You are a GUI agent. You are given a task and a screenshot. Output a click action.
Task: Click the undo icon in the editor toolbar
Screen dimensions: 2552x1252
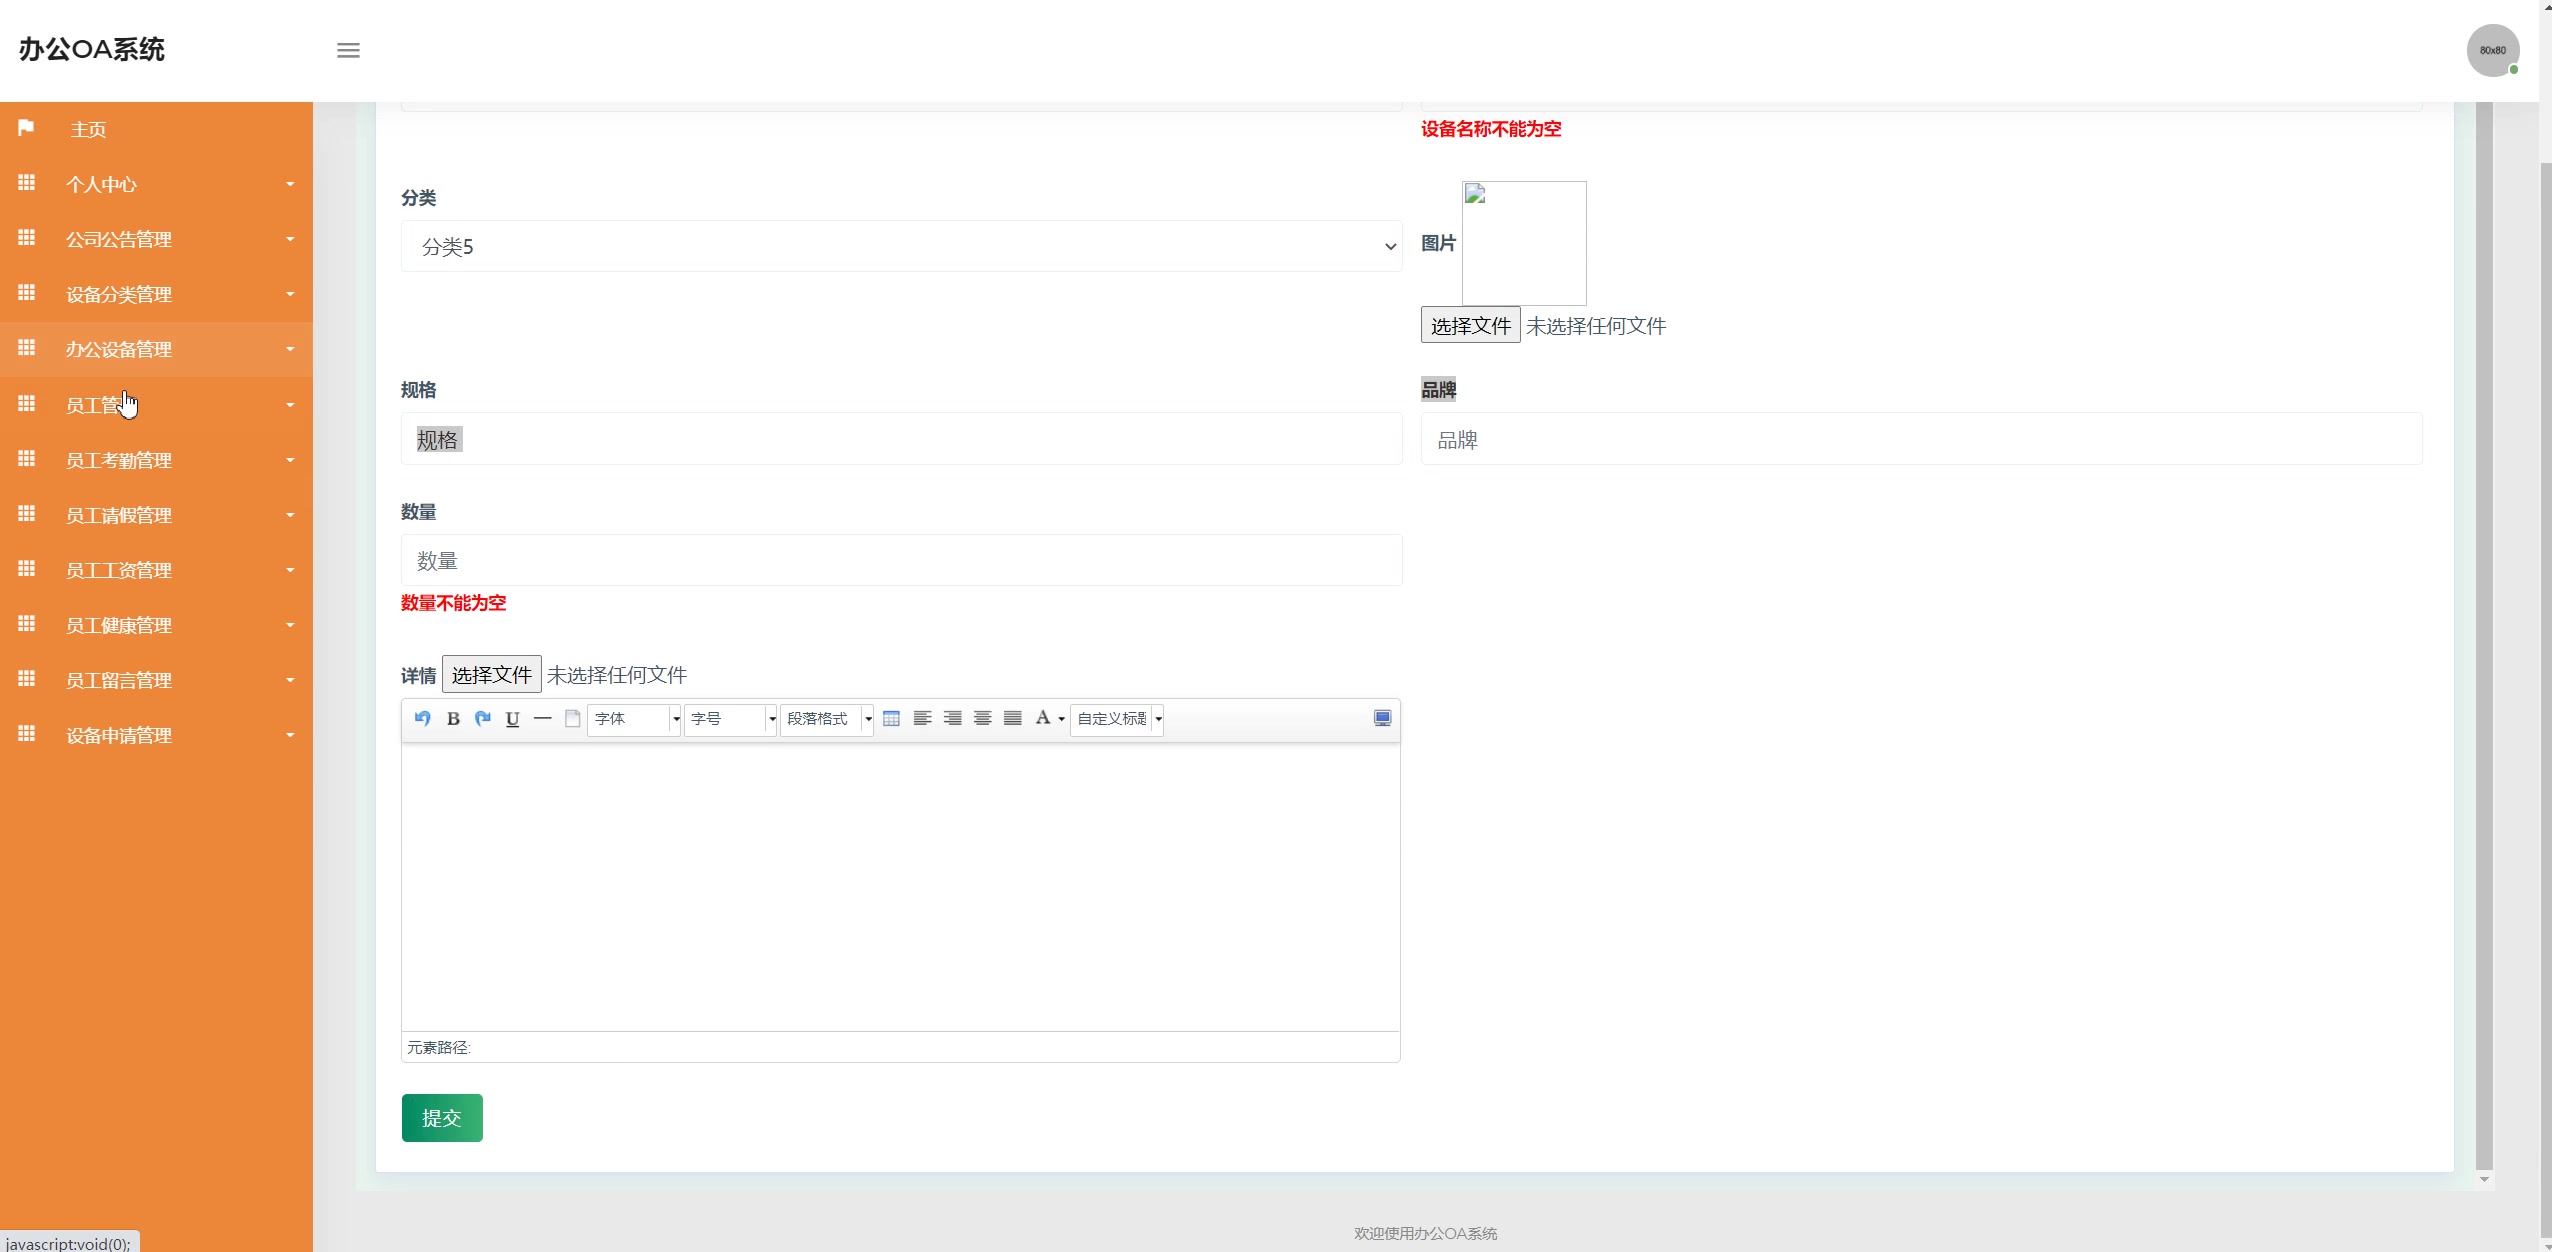(422, 718)
